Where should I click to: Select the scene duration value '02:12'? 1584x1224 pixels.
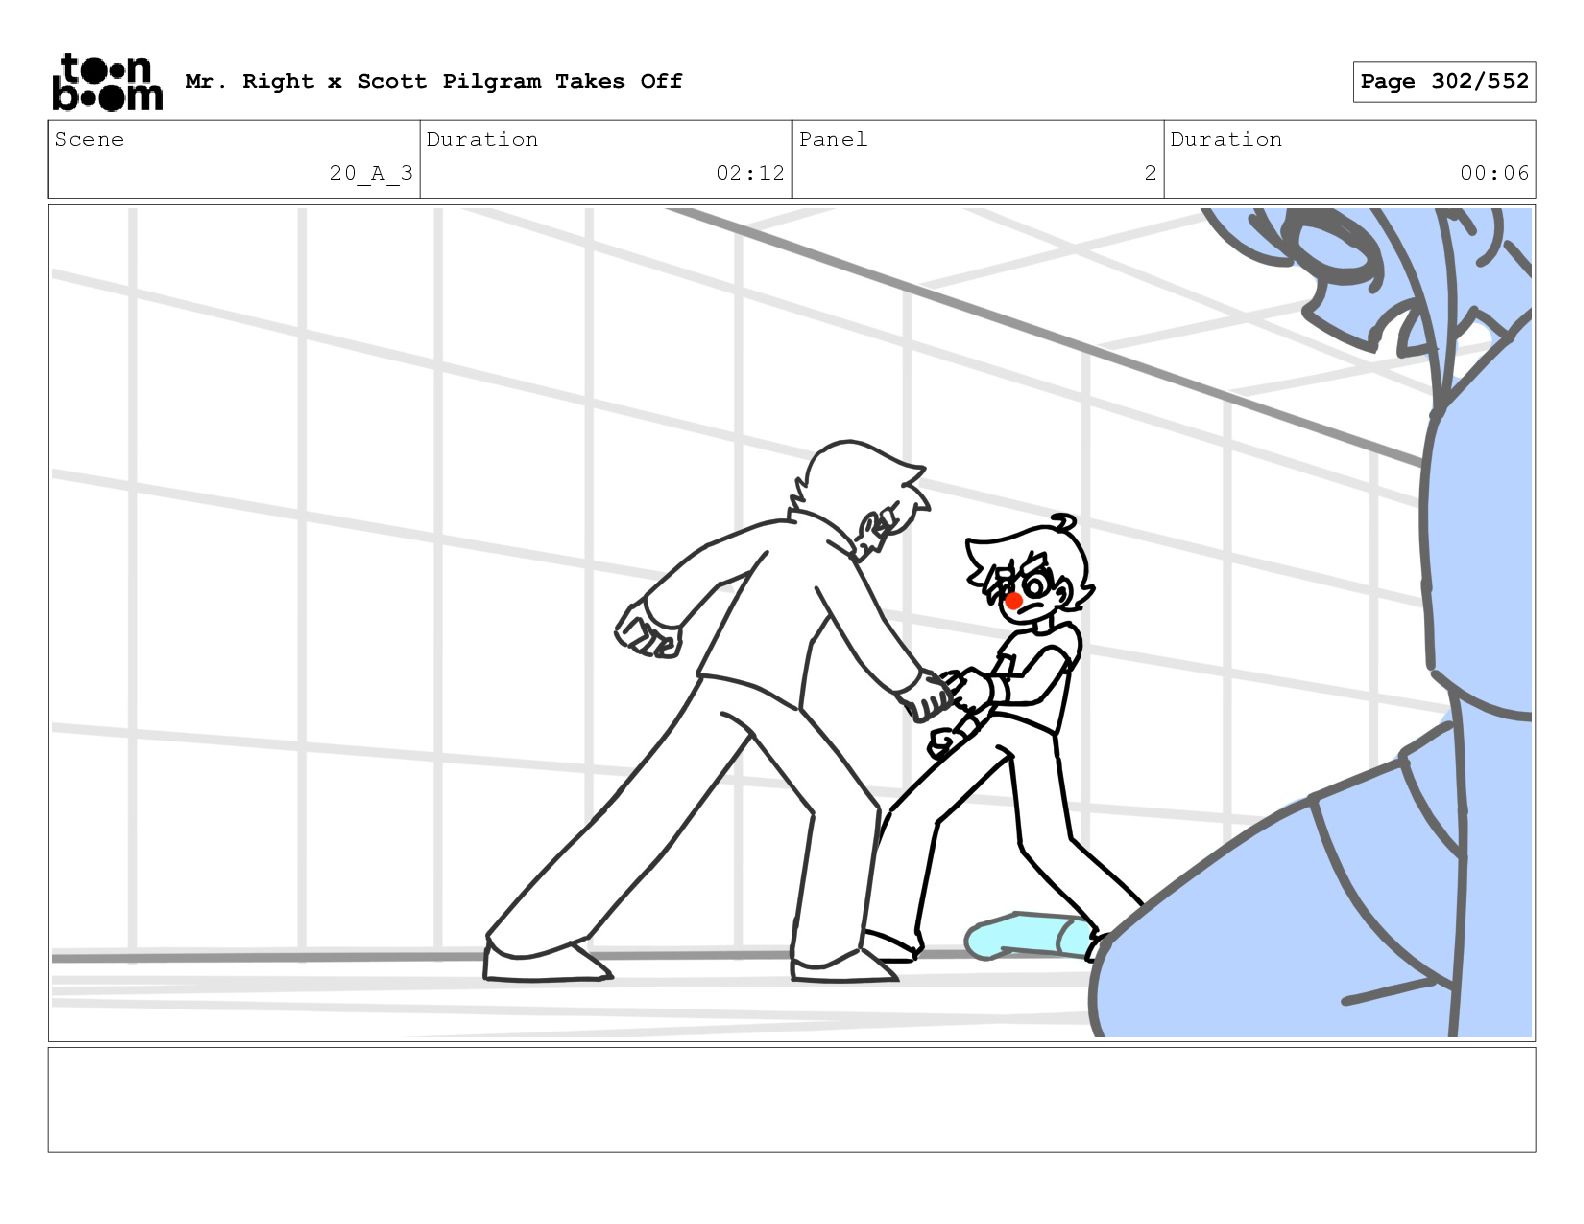coord(750,173)
